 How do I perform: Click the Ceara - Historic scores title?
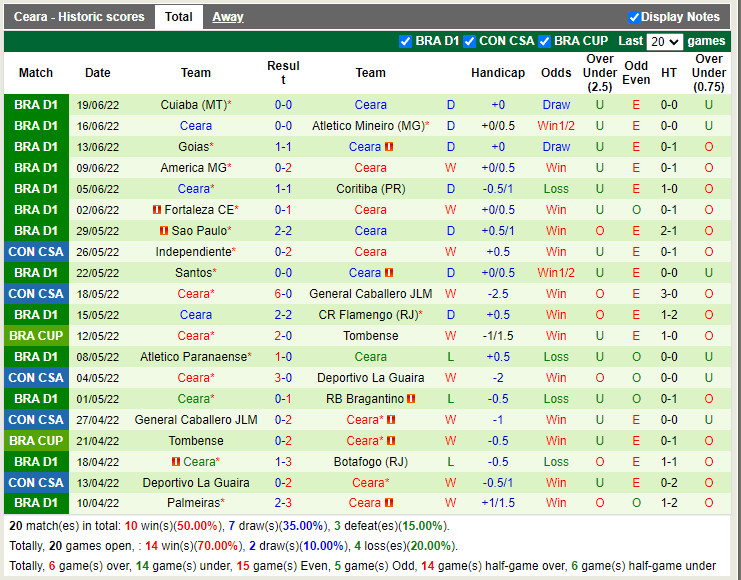point(79,17)
